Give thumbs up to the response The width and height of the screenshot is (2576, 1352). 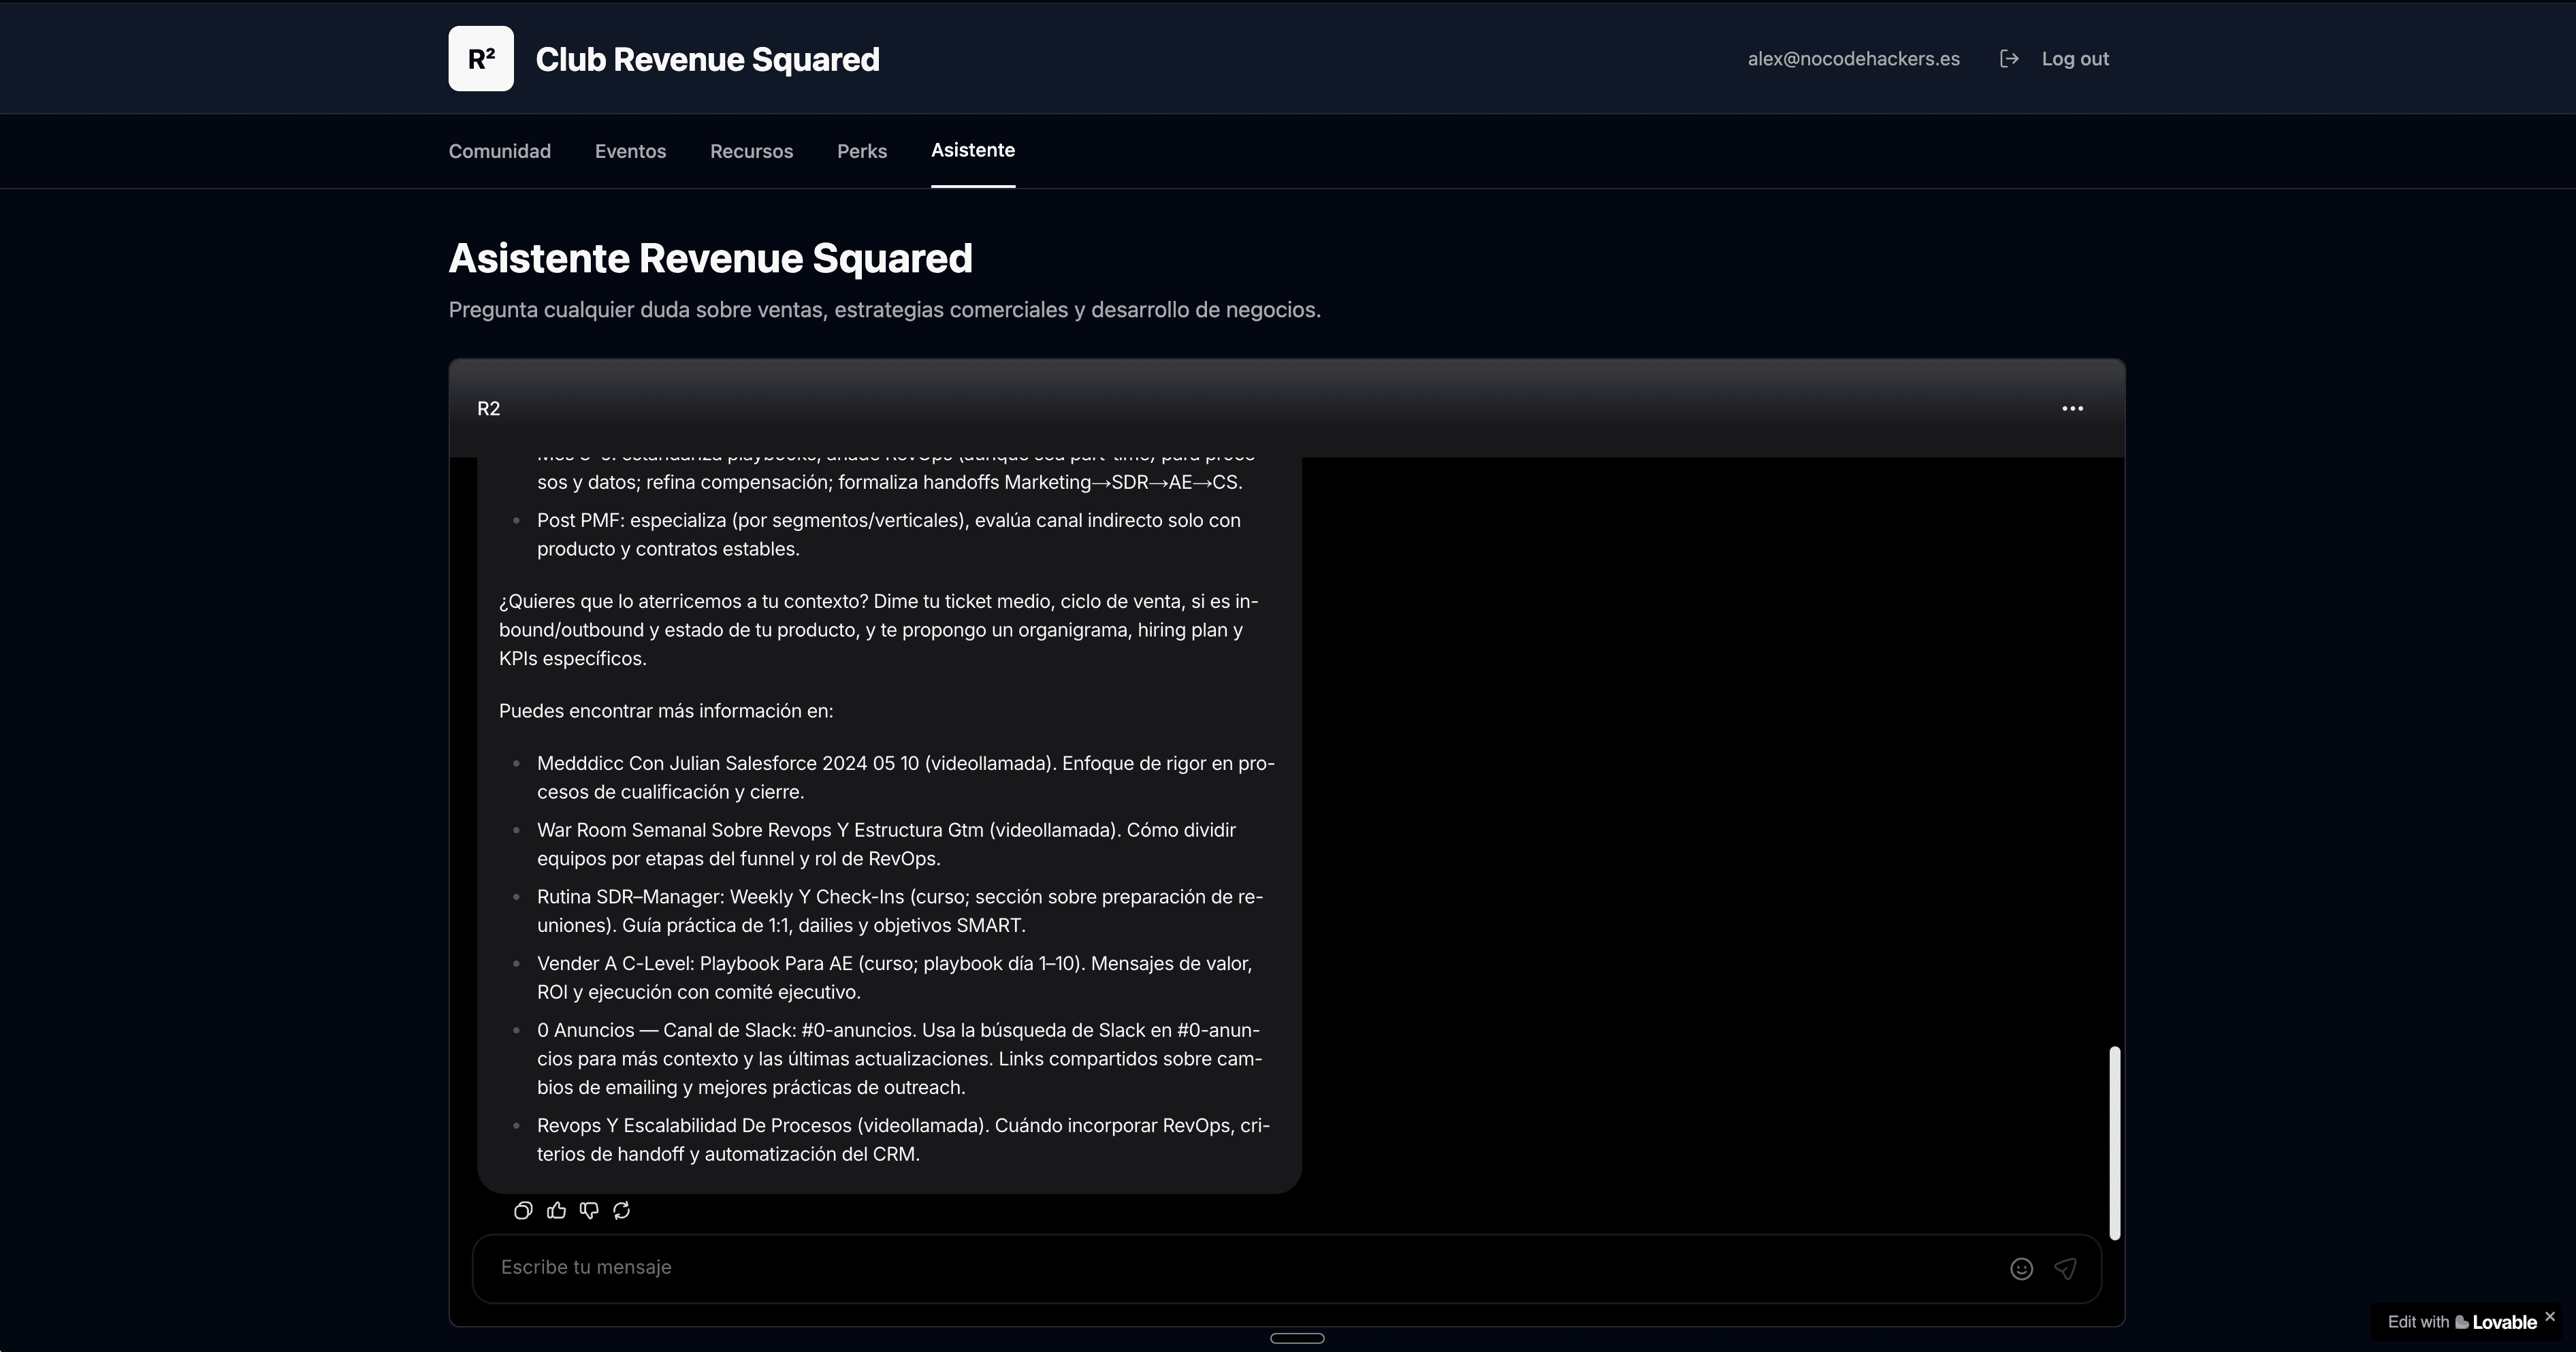557,1211
